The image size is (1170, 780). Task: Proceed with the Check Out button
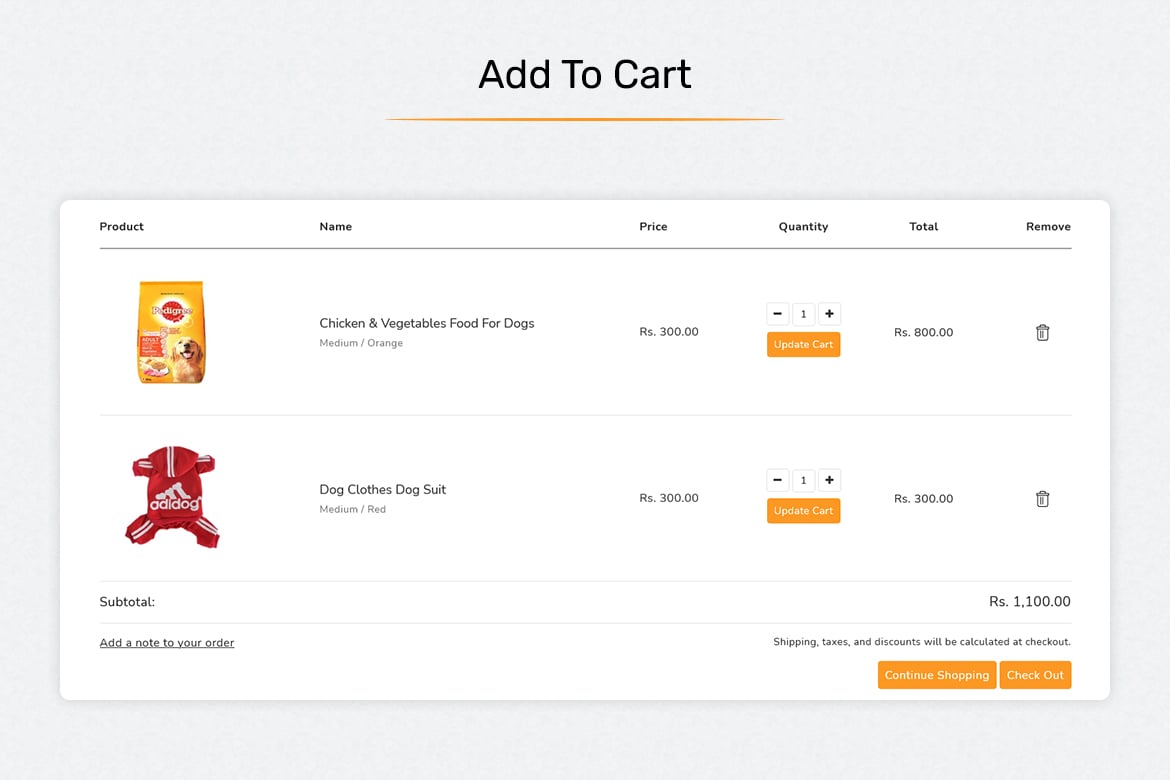pos(1035,675)
